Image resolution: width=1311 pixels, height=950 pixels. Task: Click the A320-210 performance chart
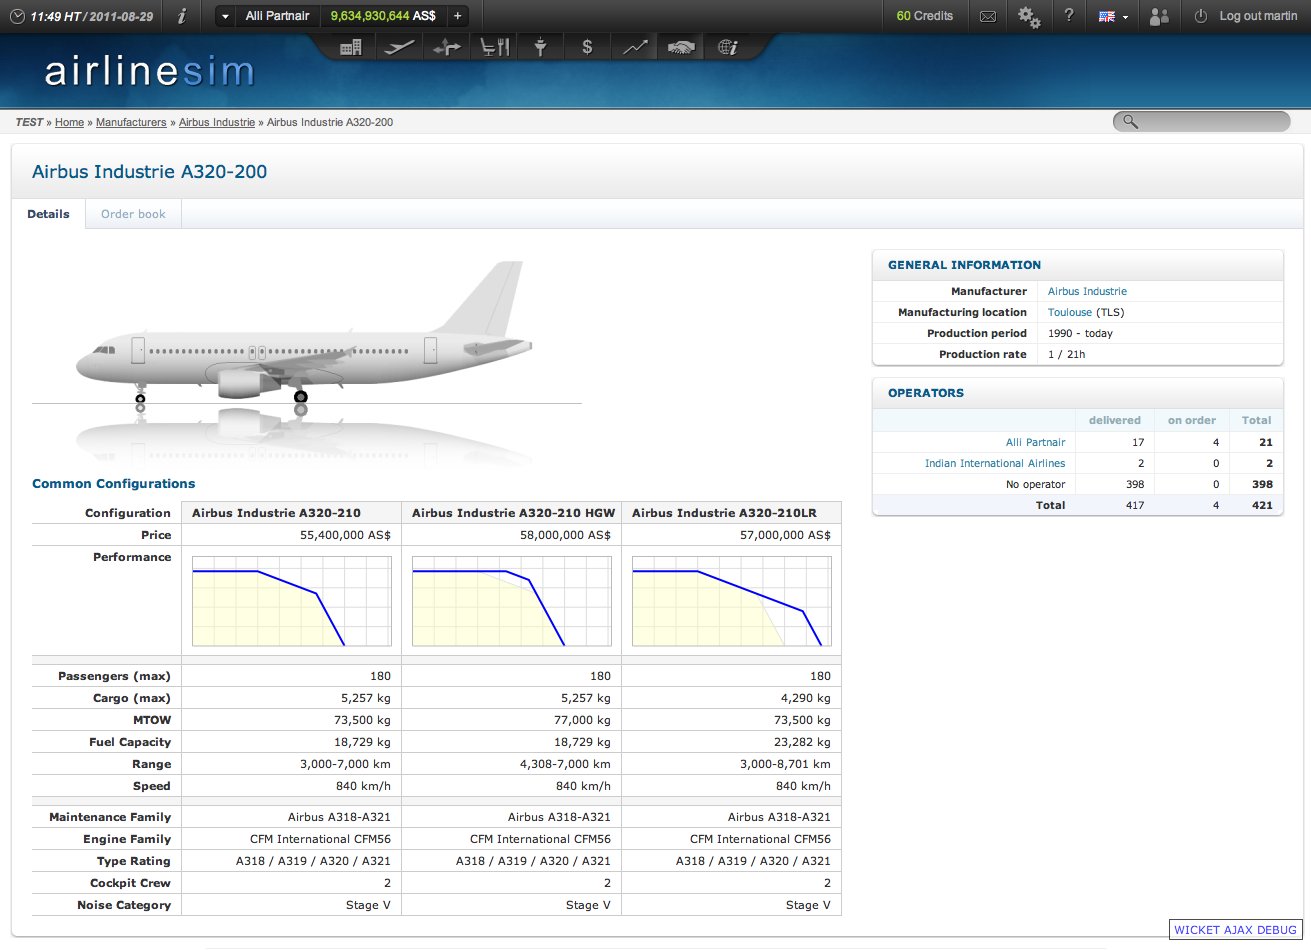[292, 601]
